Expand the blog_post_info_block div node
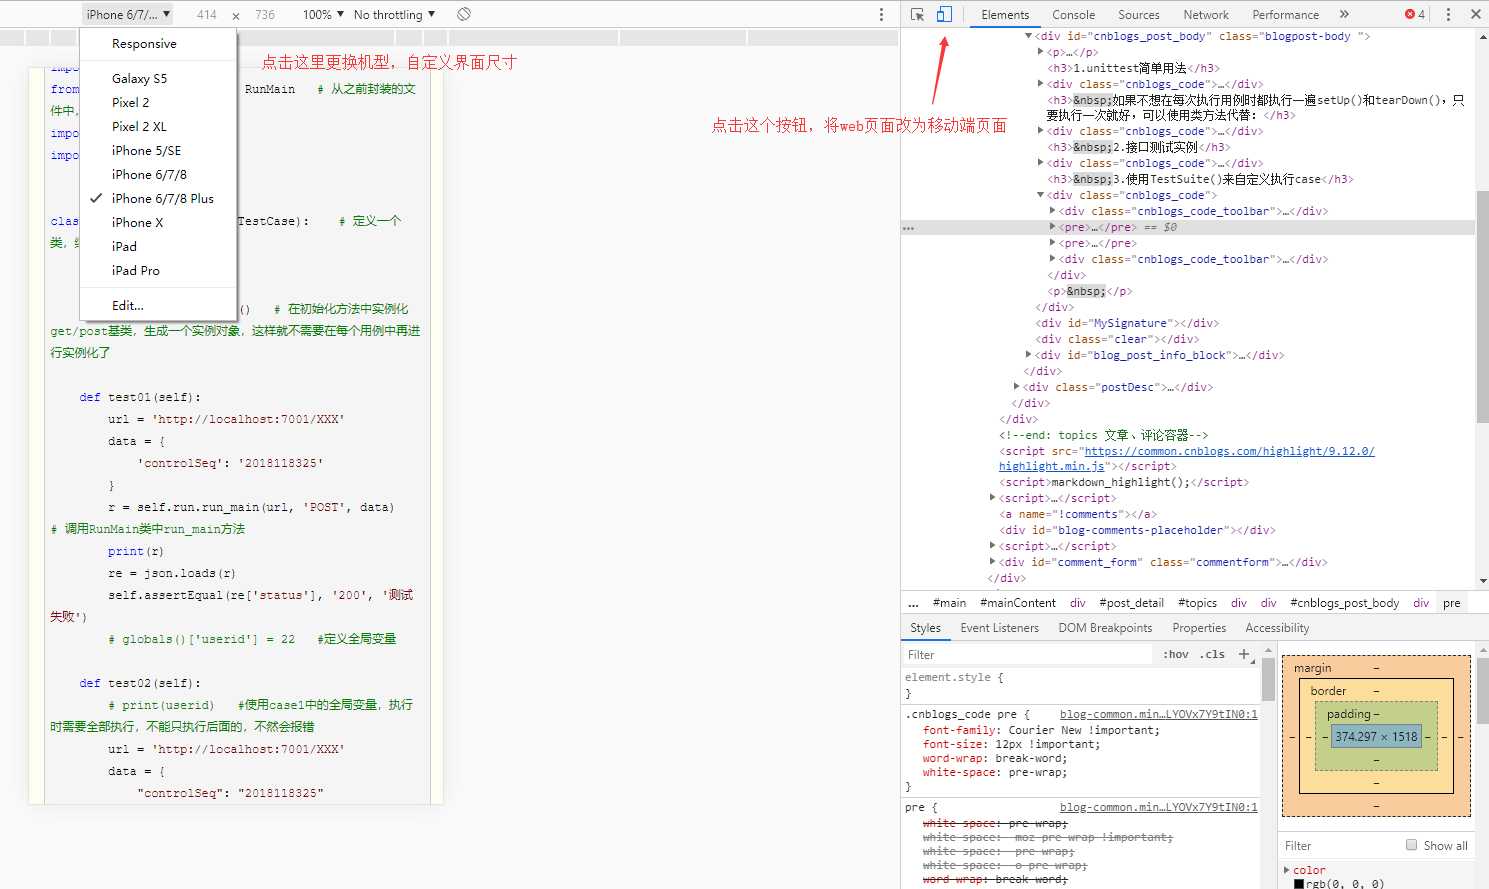Viewport: 1489px width, 889px height. [1028, 355]
